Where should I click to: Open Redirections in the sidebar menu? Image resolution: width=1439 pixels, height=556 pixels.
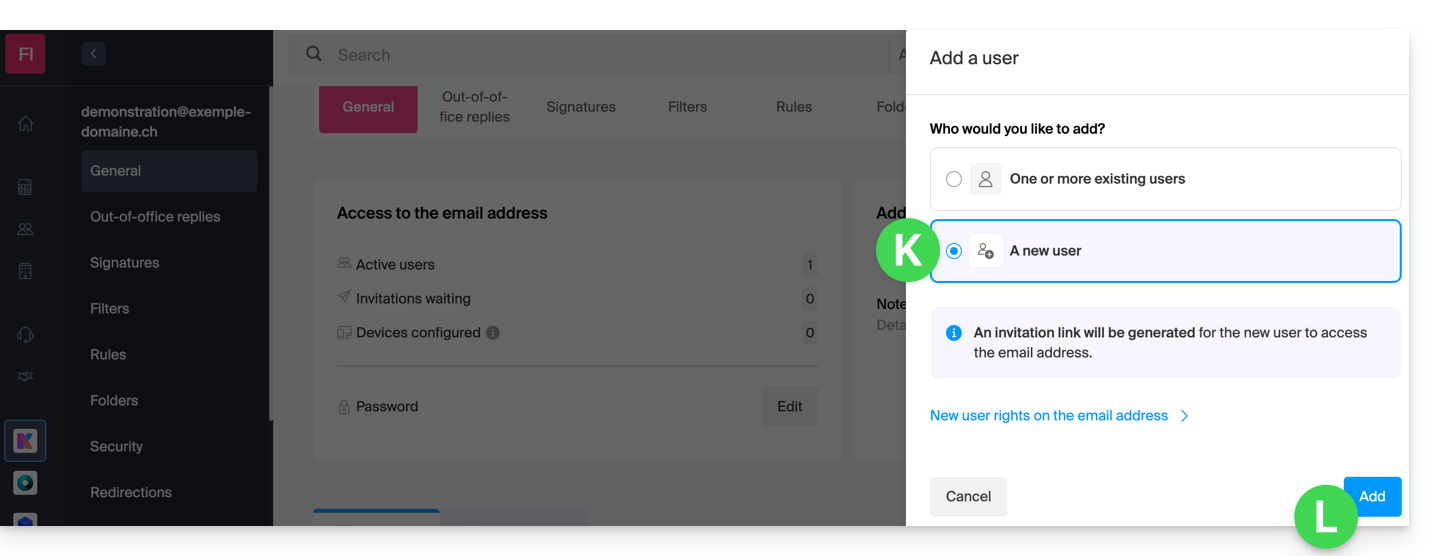click(131, 493)
